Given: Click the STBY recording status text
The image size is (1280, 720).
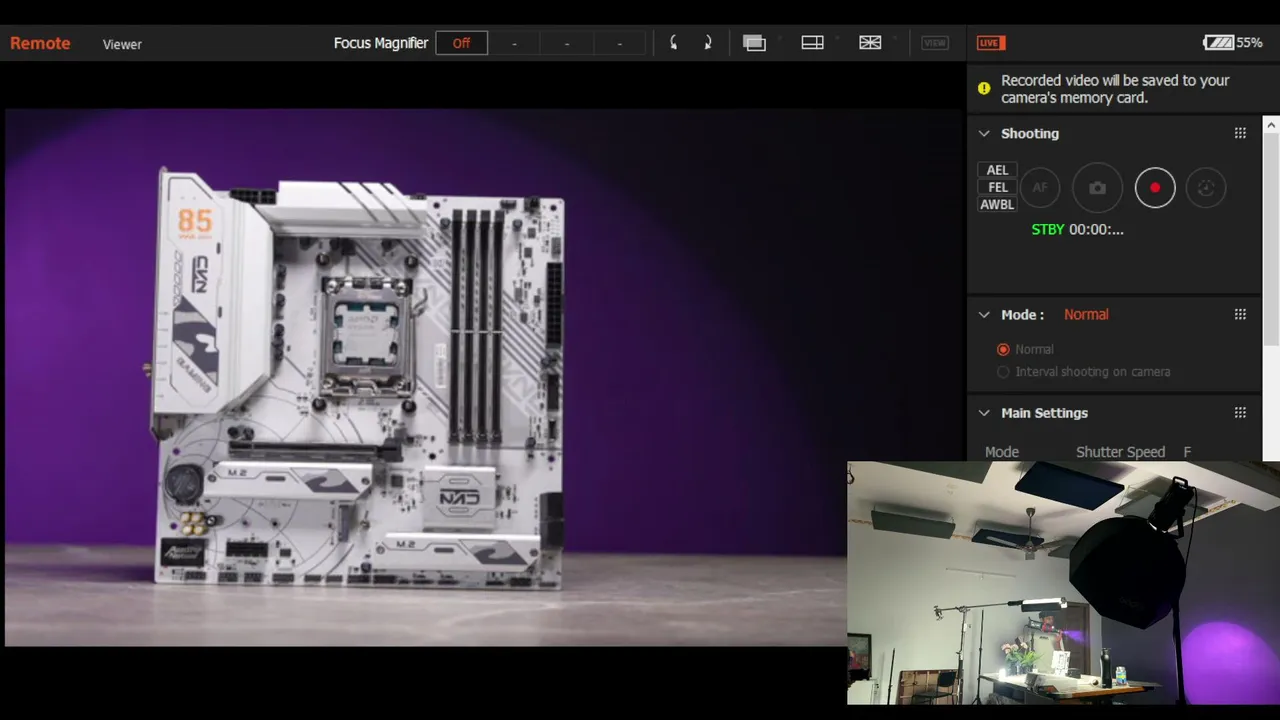Looking at the screenshot, I should [x=1048, y=229].
